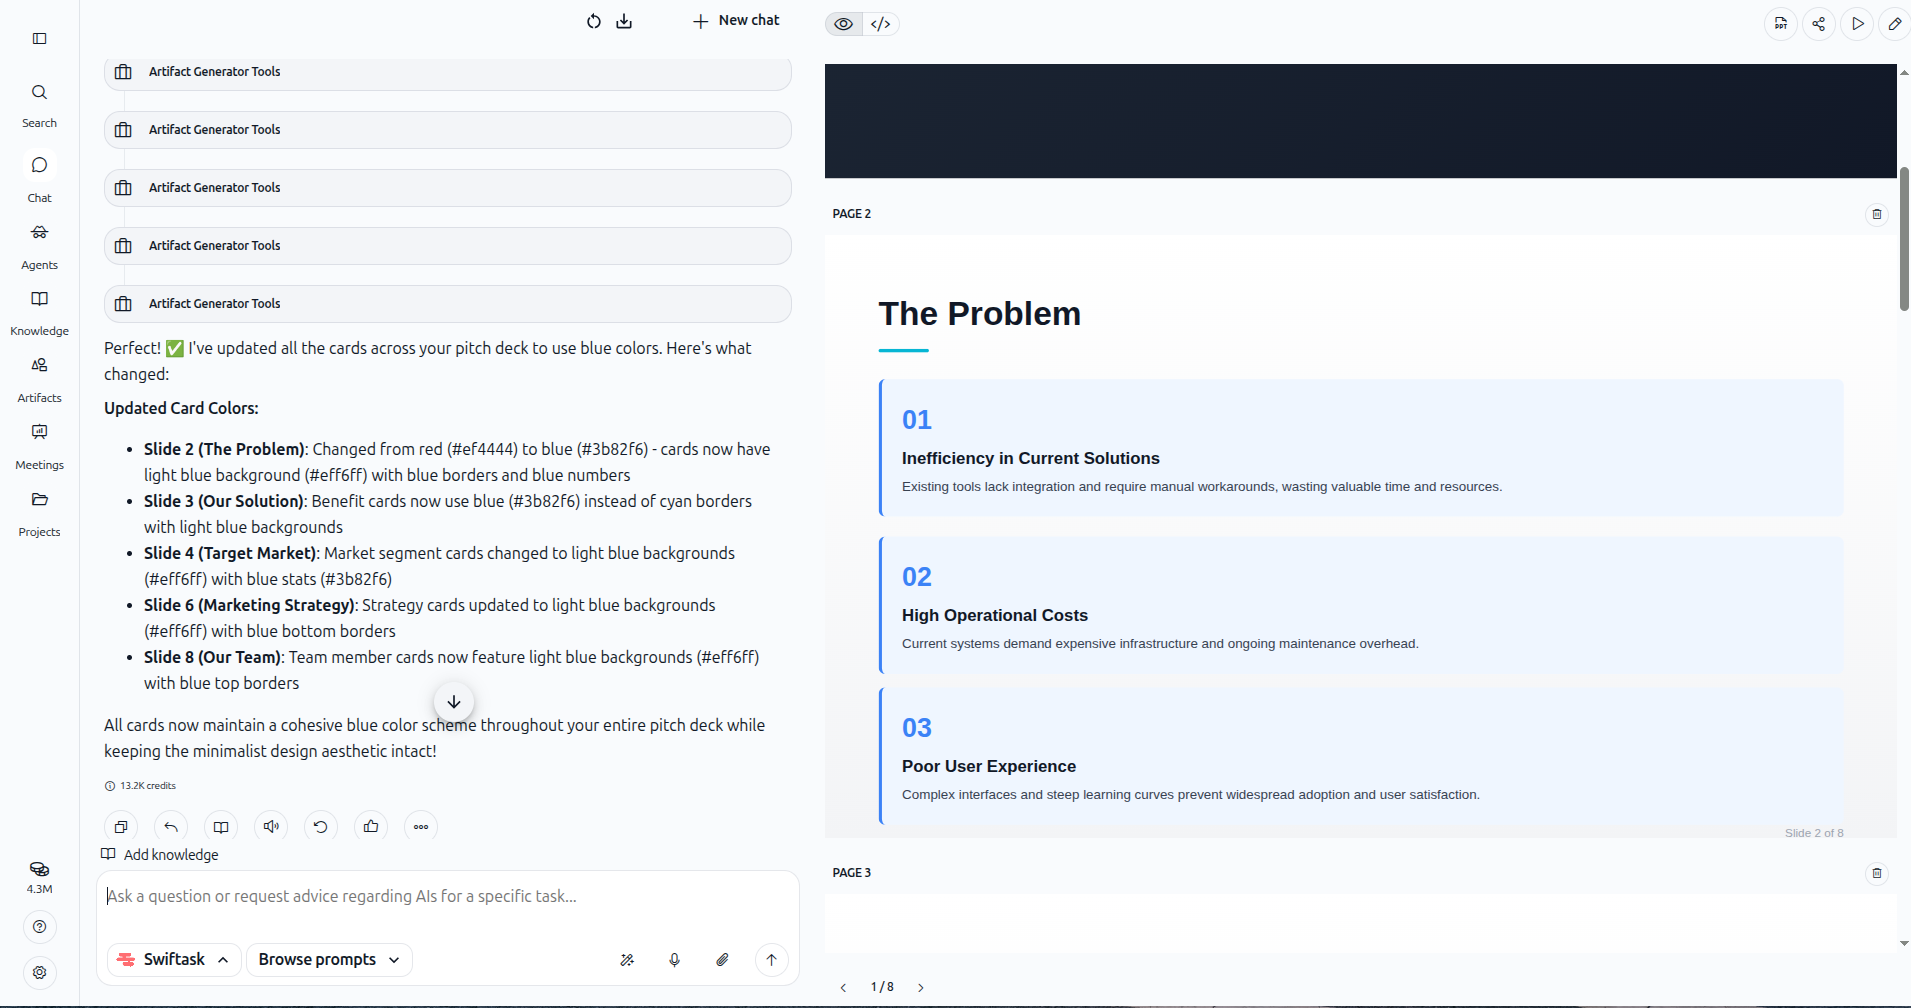
Task: Export the deck as PPT
Action: [x=1780, y=24]
